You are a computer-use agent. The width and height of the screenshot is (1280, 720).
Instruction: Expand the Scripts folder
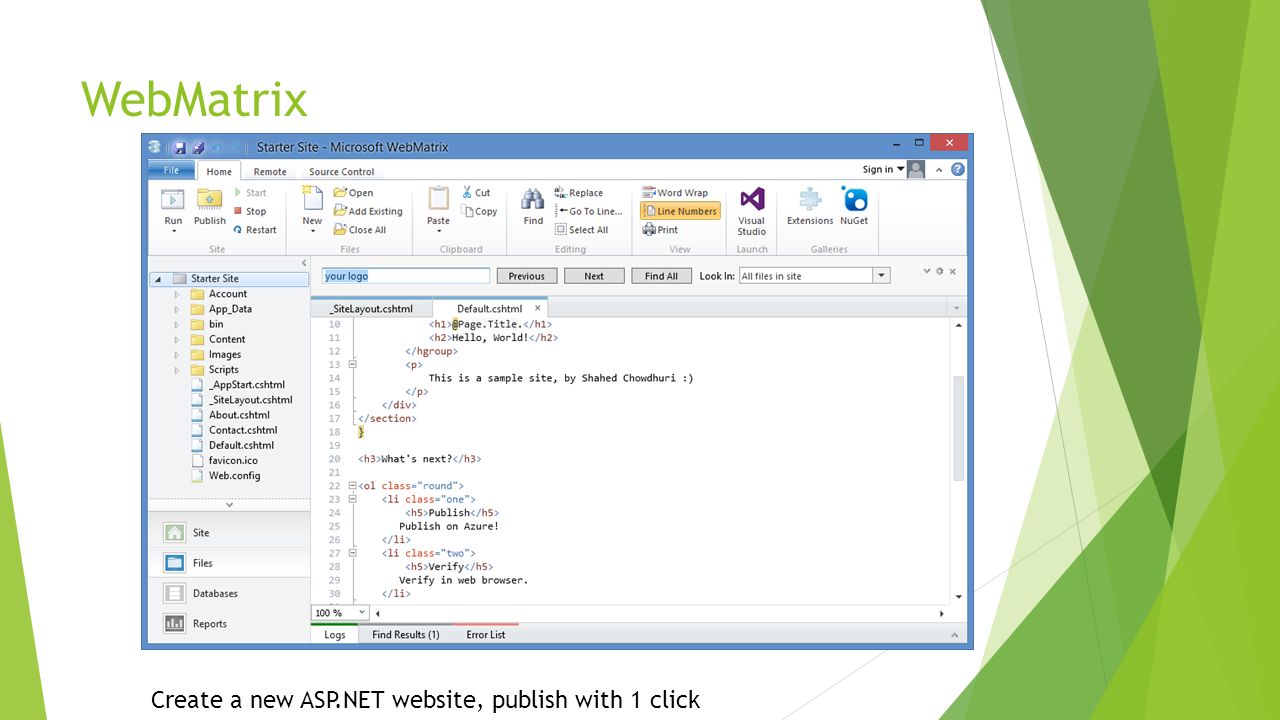tap(177, 370)
